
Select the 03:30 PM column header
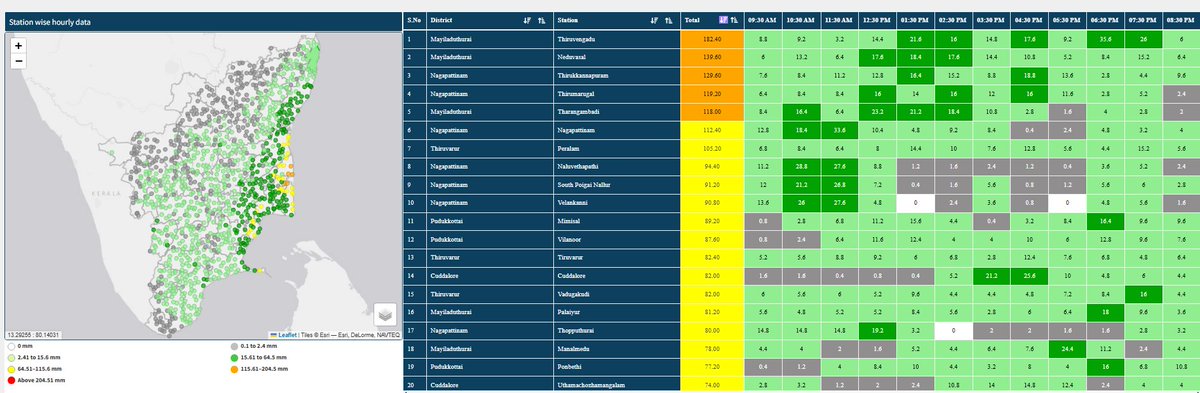(x=991, y=20)
